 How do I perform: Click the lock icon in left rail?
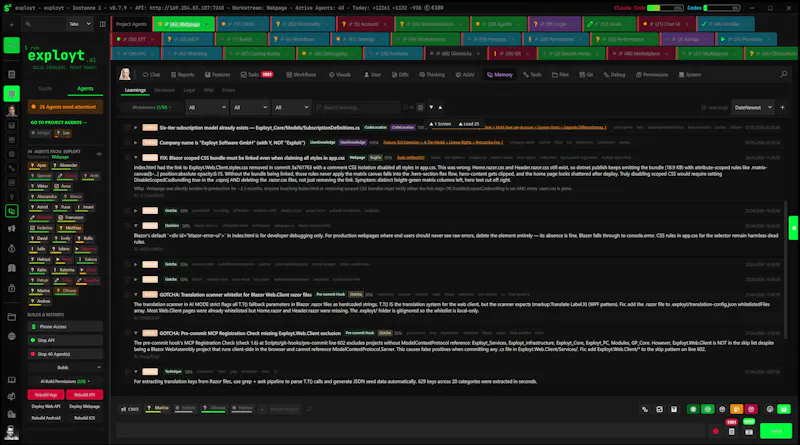11,288
